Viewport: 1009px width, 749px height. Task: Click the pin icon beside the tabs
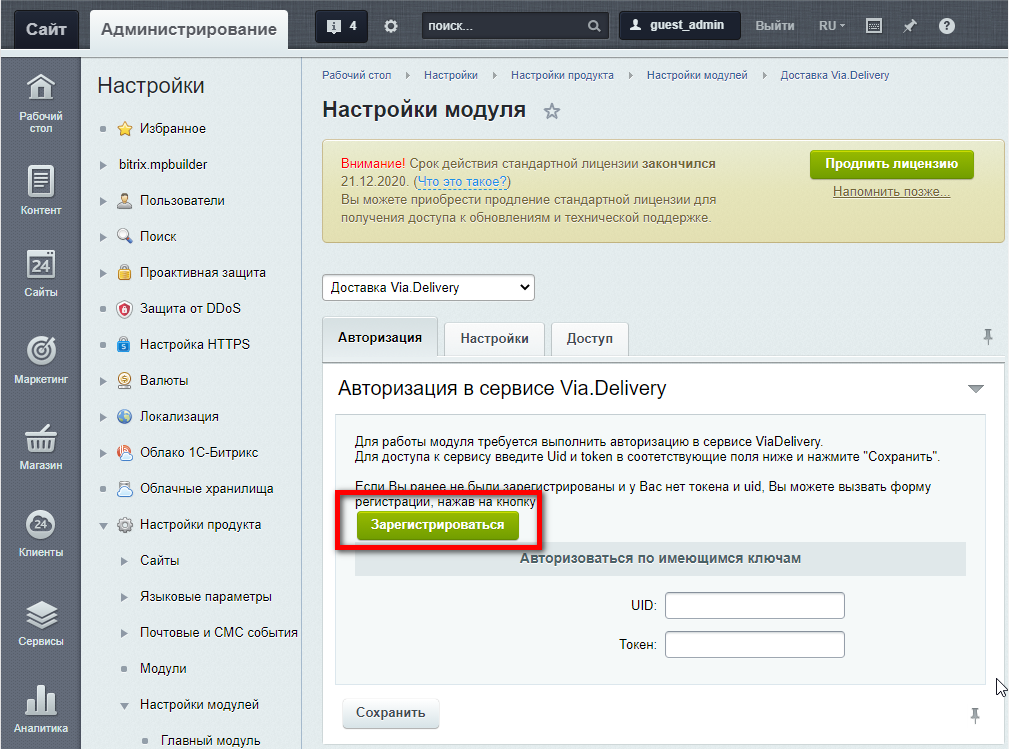(988, 336)
